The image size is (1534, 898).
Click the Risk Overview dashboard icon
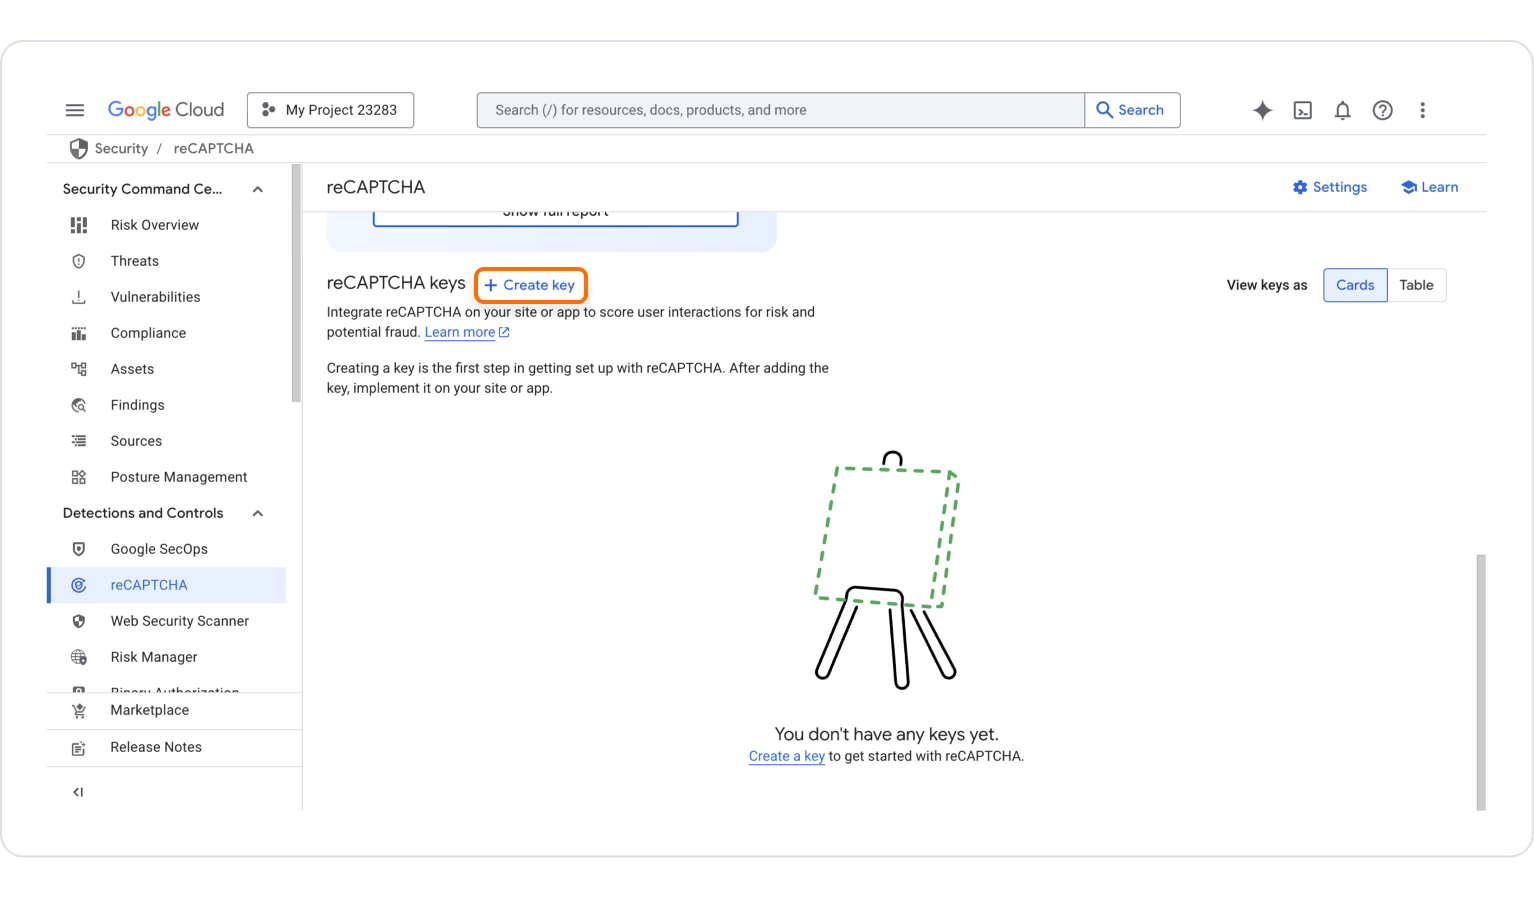[79, 225]
